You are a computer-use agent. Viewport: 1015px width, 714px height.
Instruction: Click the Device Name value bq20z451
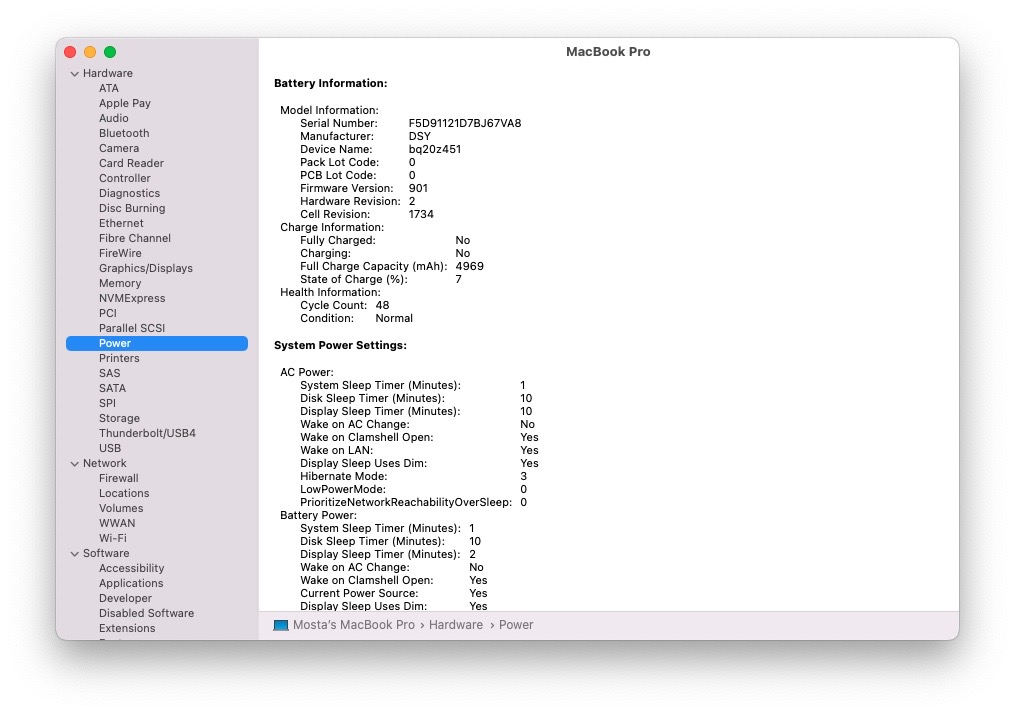coord(435,149)
